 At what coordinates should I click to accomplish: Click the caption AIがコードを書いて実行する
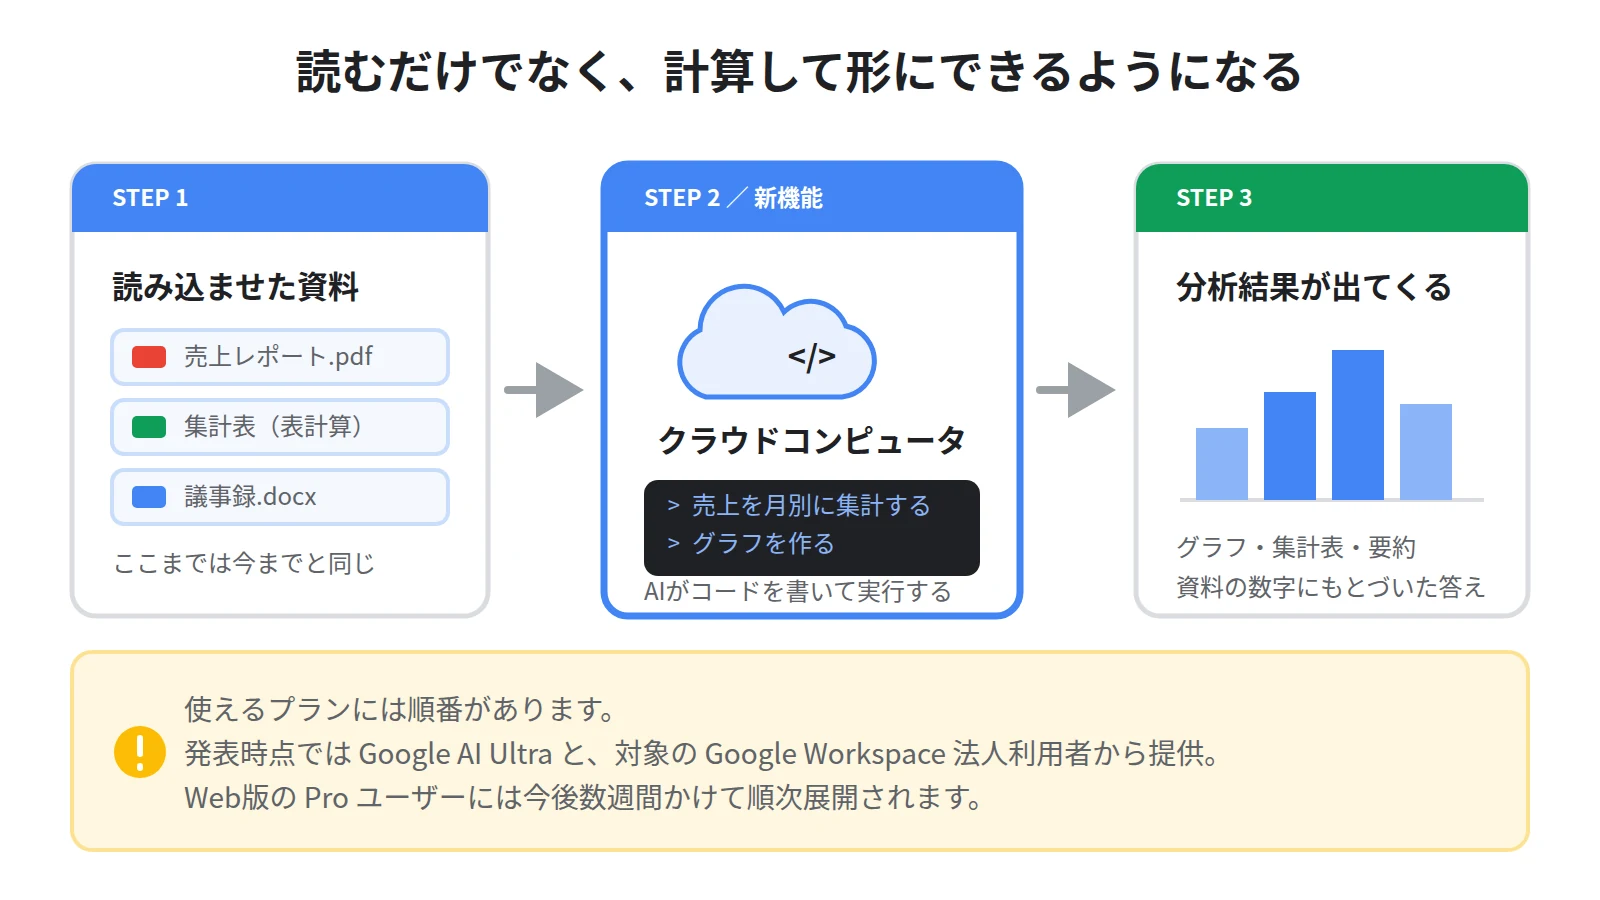(x=797, y=592)
